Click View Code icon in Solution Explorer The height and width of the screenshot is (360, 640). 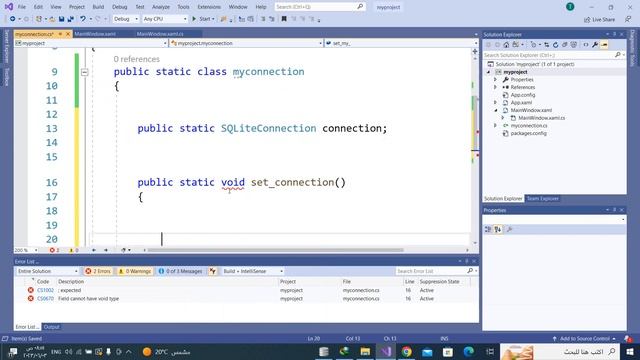(586, 45)
